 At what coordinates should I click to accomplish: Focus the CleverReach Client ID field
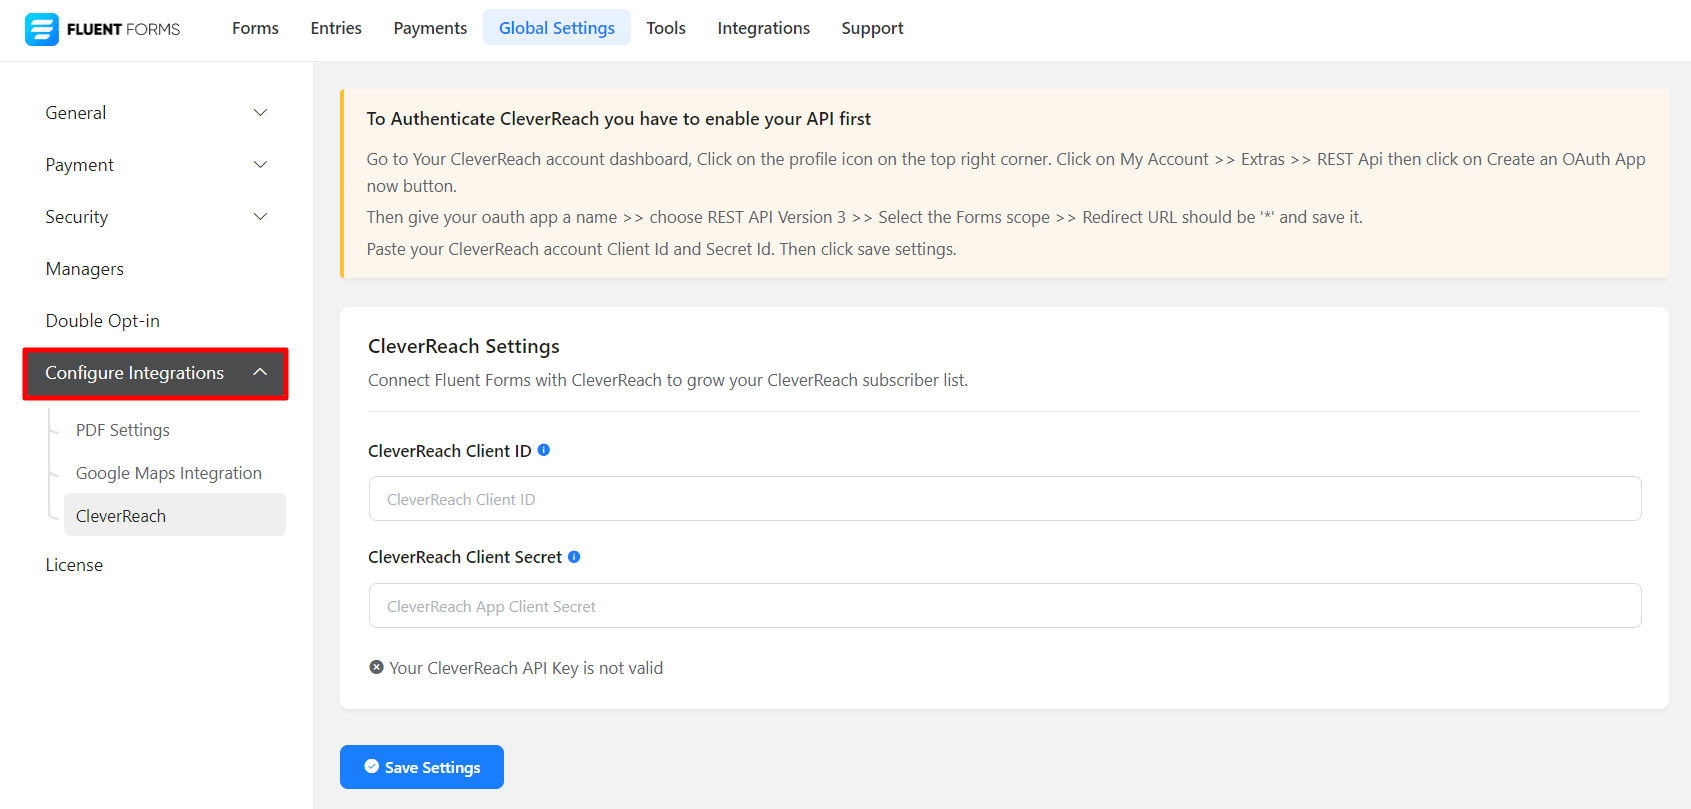pyautogui.click(x=1005, y=499)
